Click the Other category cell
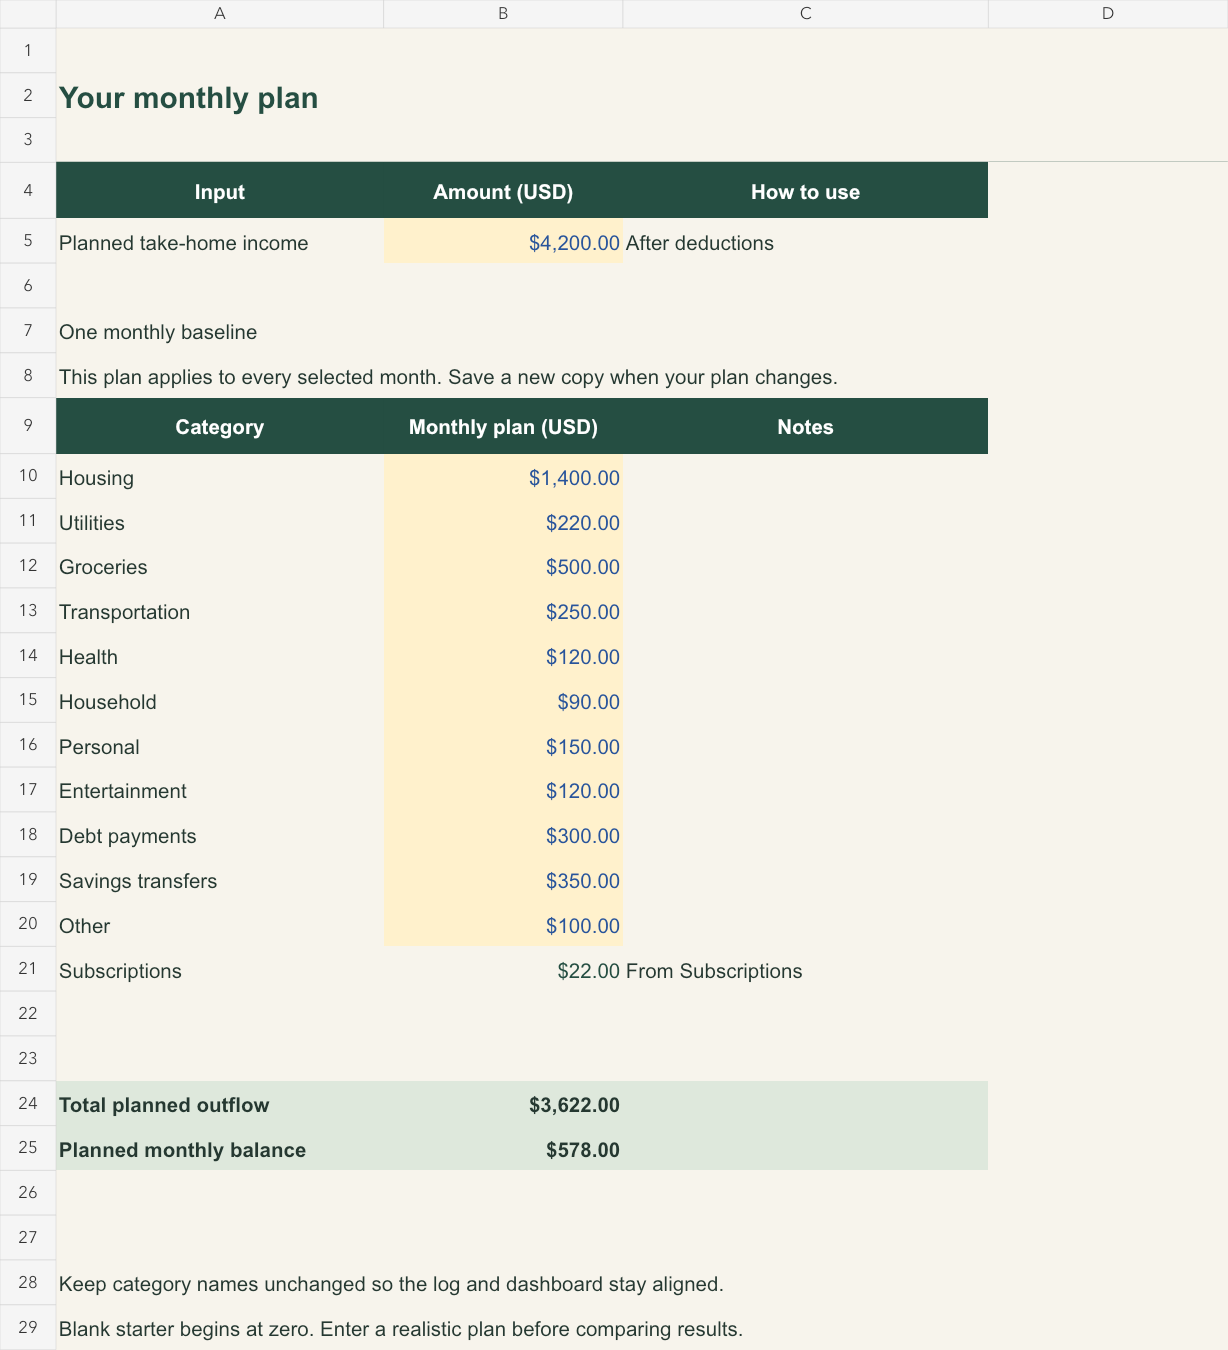 (220, 925)
